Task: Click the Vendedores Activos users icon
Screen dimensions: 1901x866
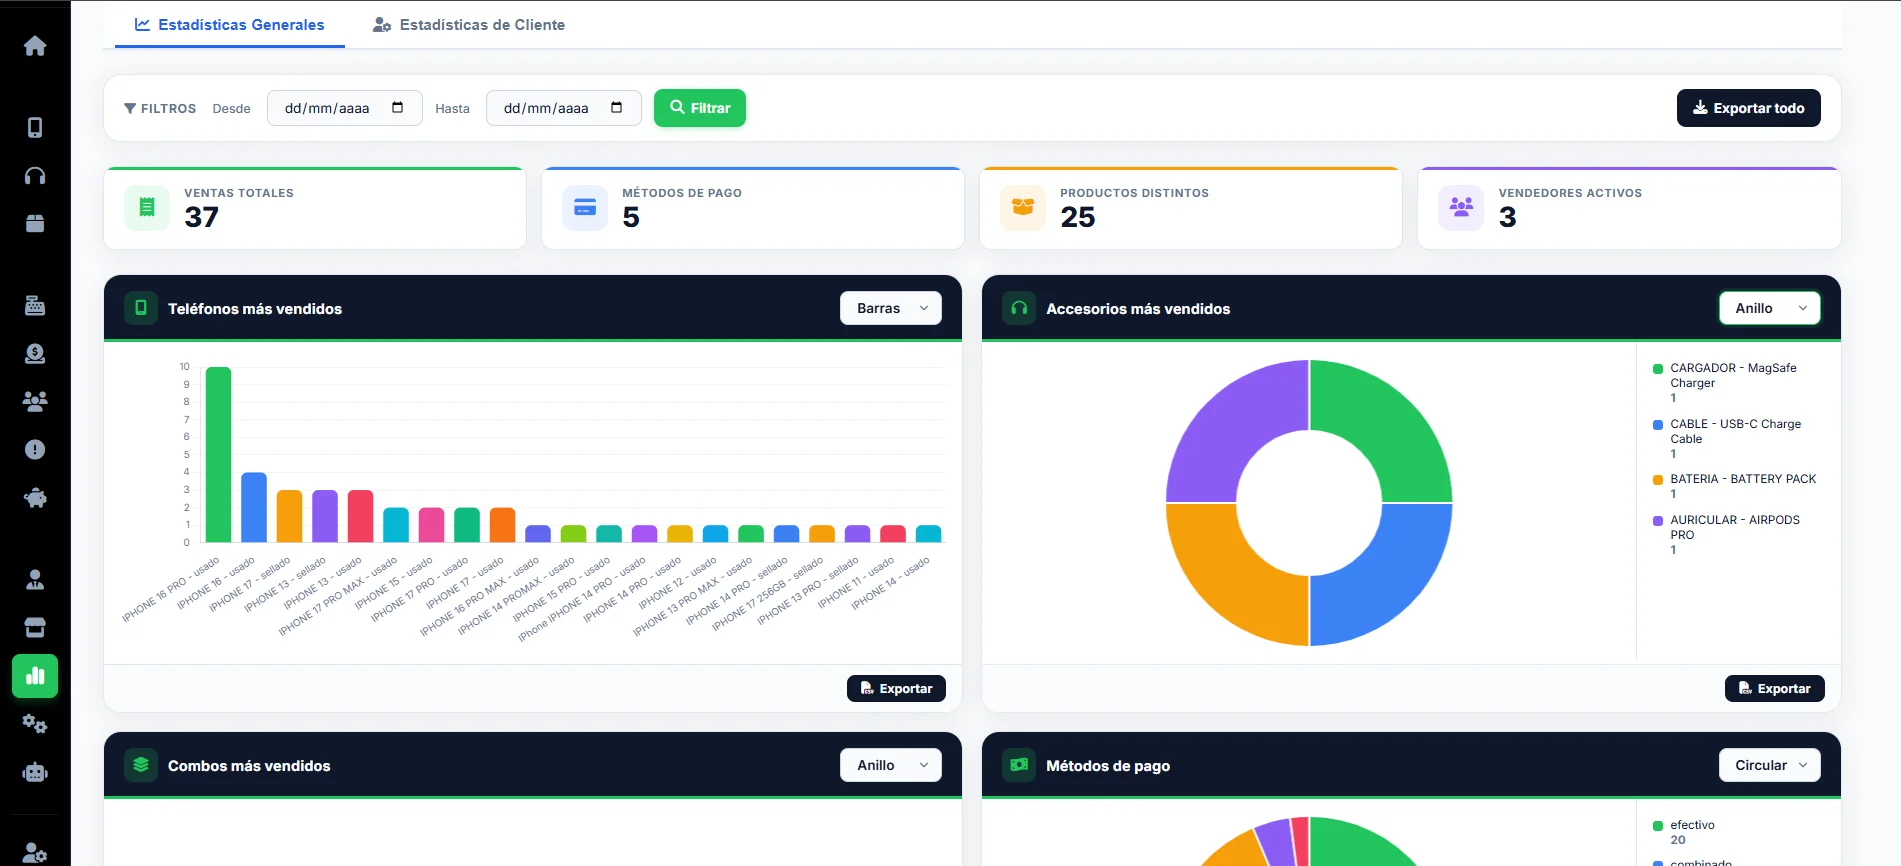Action: point(1461,207)
